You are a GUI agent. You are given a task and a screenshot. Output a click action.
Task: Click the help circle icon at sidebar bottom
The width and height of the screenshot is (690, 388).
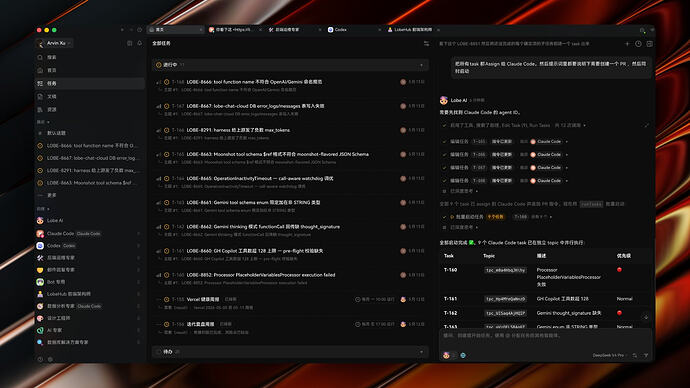click(x=40, y=359)
